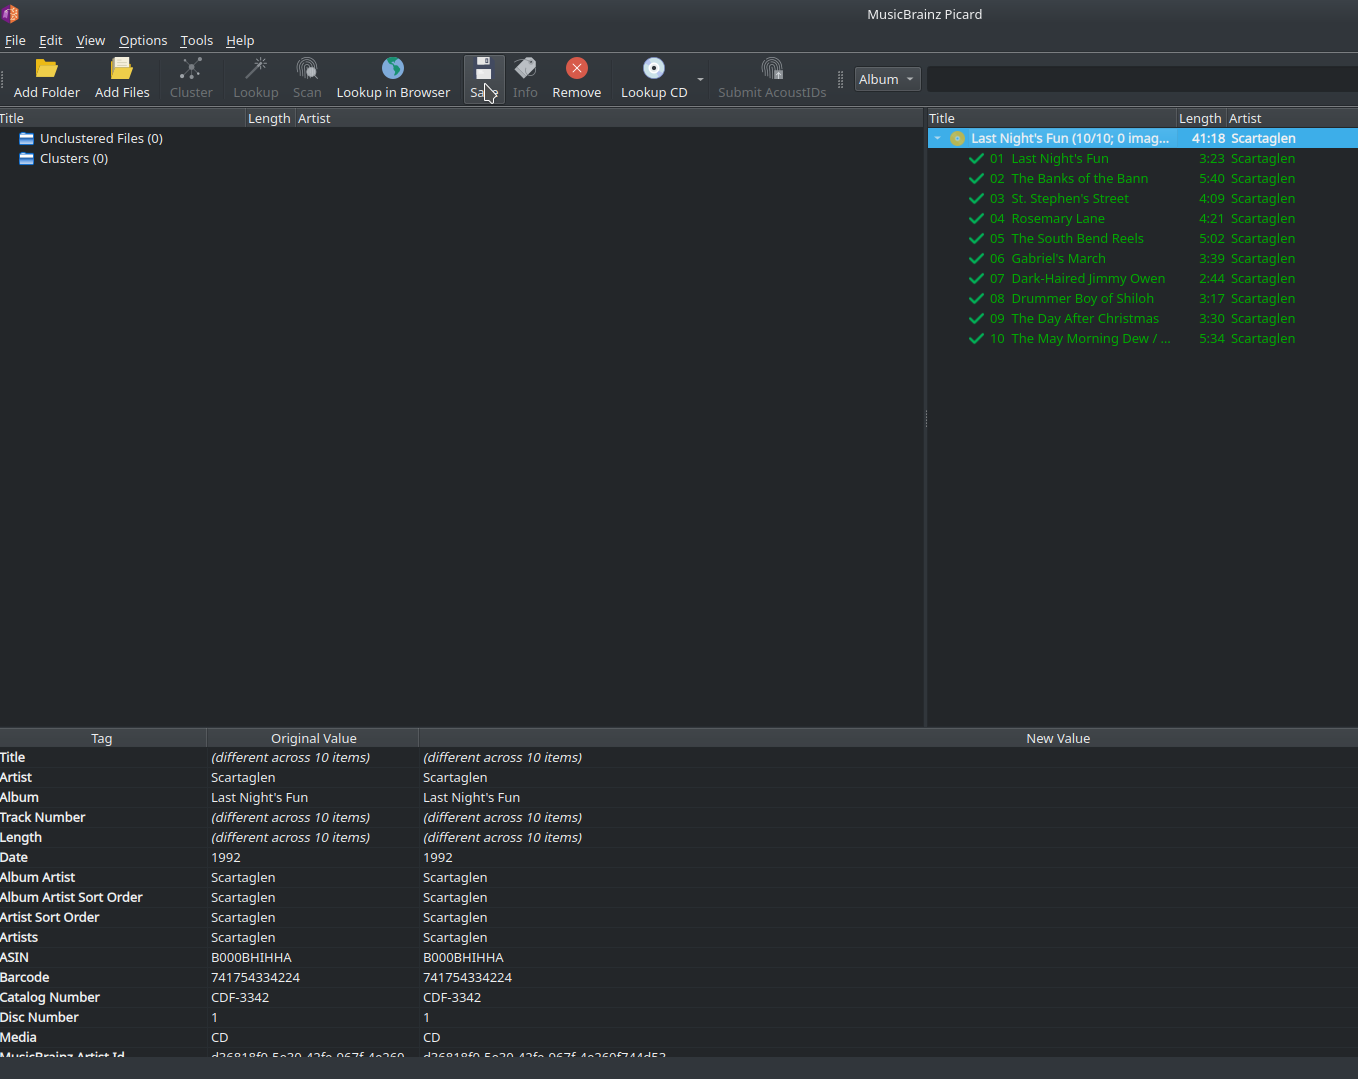Select track title The Day After Christmas
1358x1079 pixels.
pyautogui.click(x=1085, y=319)
